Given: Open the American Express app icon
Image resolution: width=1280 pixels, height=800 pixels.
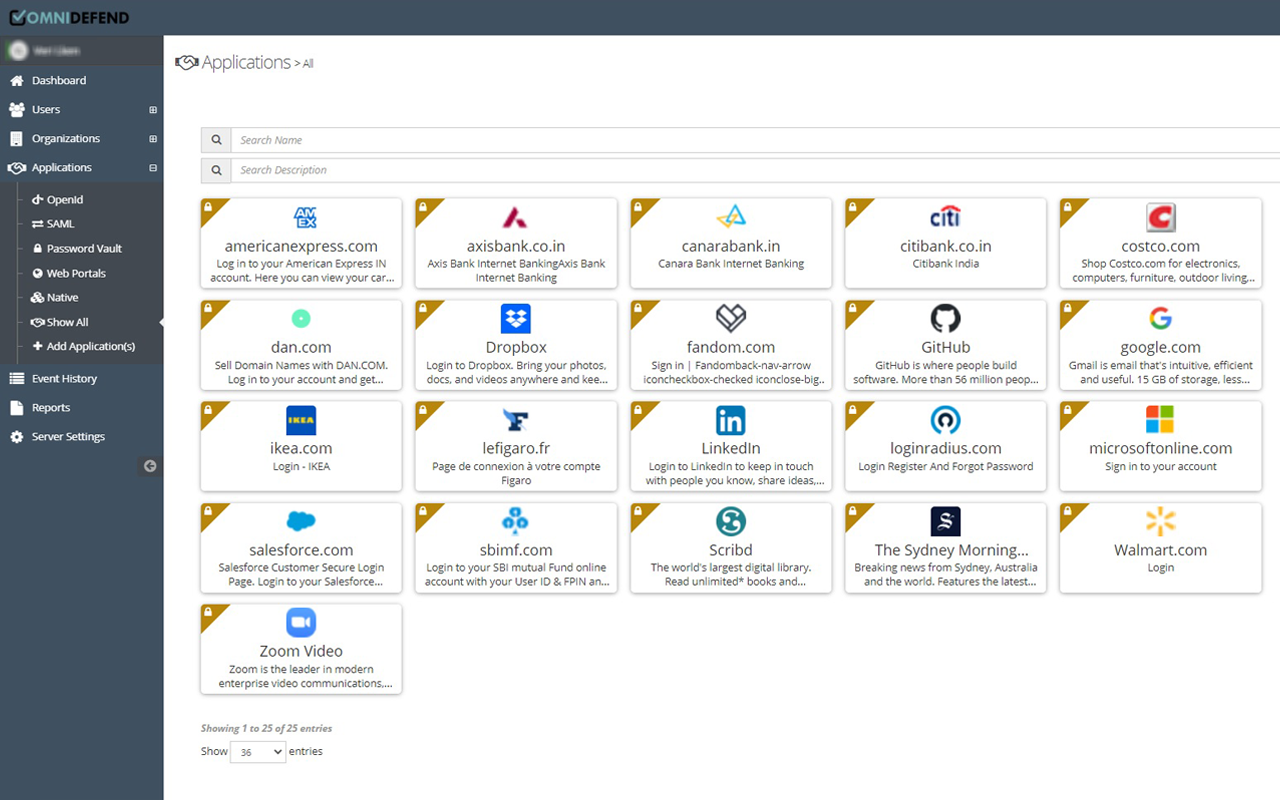Looking at the screenshot, I should (x=305, y=218).
